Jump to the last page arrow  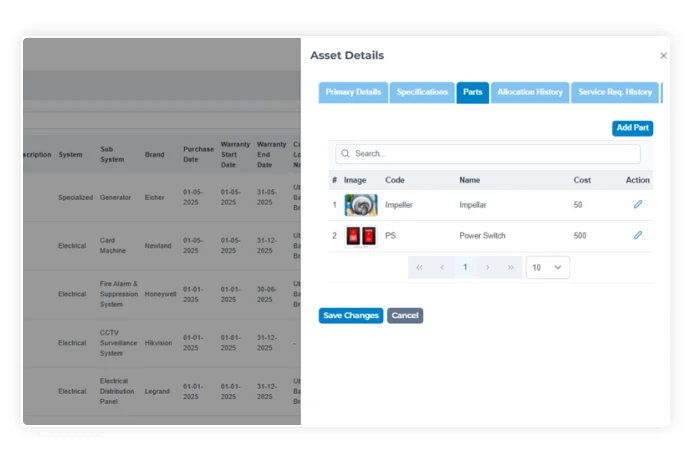[x=510, y=268]
